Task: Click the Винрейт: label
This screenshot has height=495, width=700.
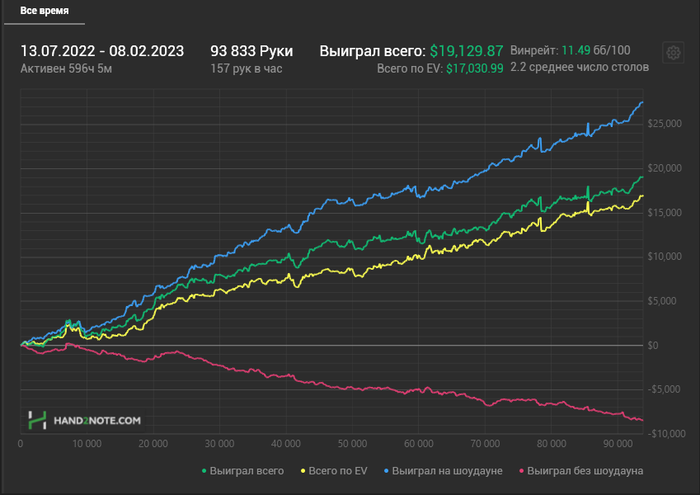Action: (534, 50)
